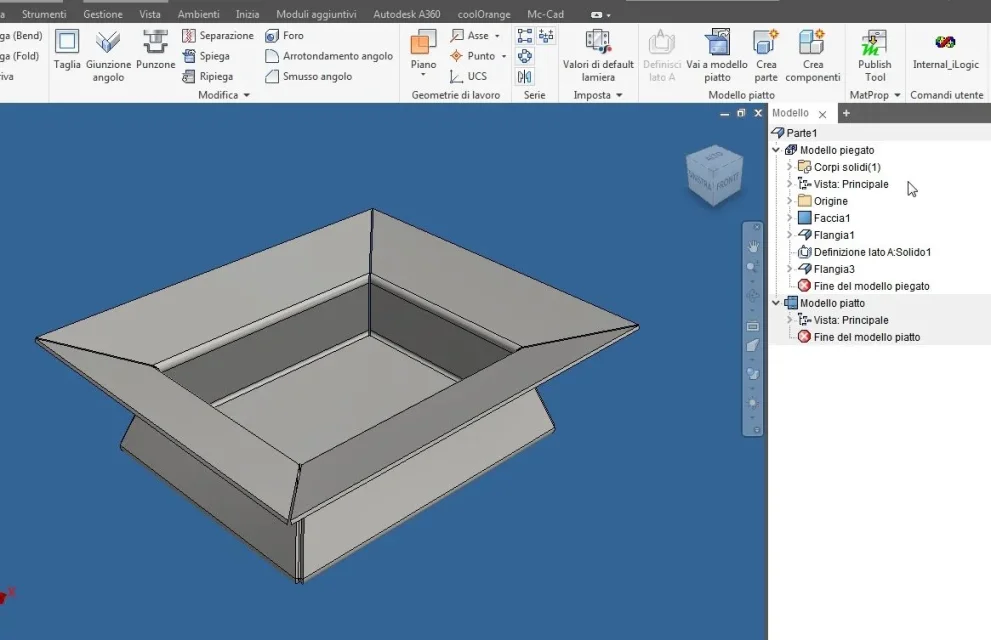Collapse the Modello piegato node
The width and height of the screenshot is (991, 640).
[x=776, y=150]
